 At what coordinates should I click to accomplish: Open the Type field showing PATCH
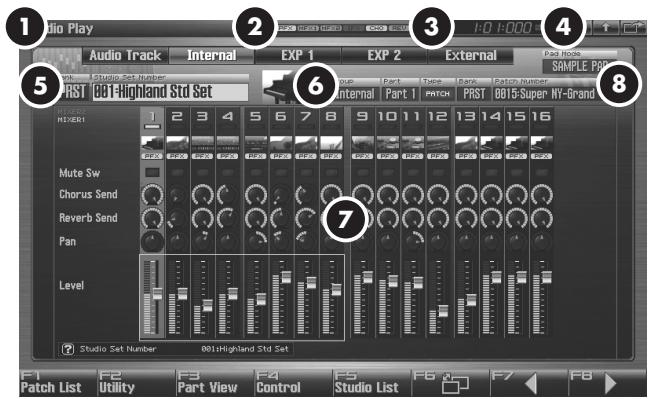pos(438,94)
